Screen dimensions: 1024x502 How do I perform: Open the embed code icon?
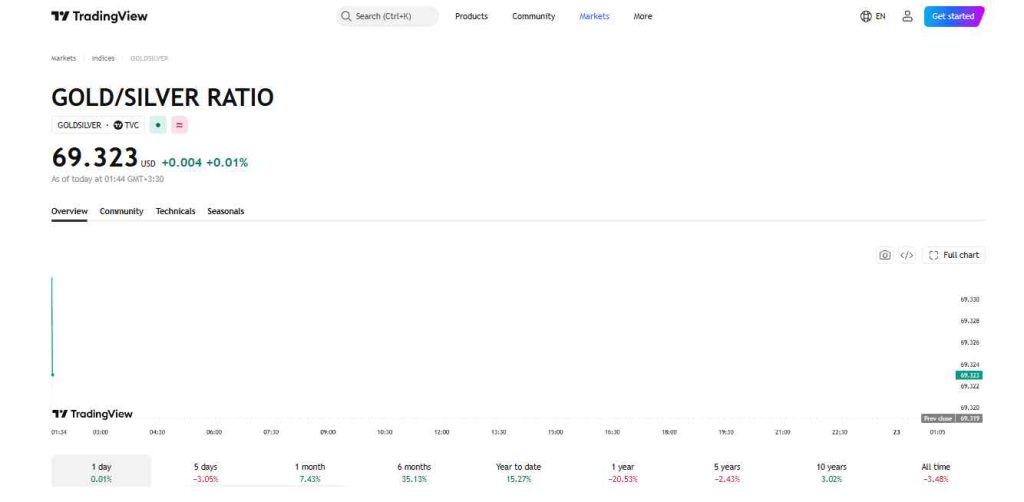point(906,255)
